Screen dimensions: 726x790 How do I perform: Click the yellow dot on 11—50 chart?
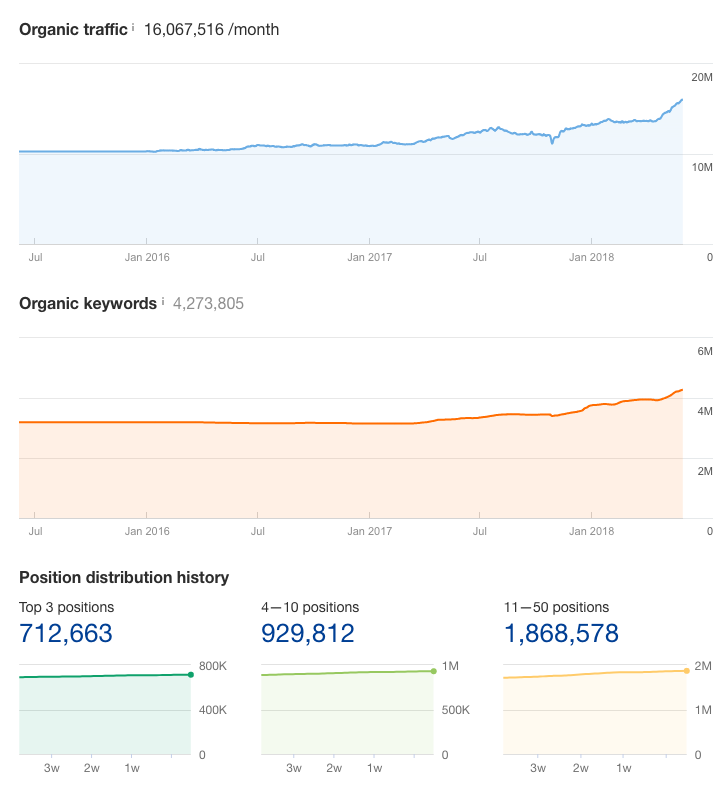687,671
